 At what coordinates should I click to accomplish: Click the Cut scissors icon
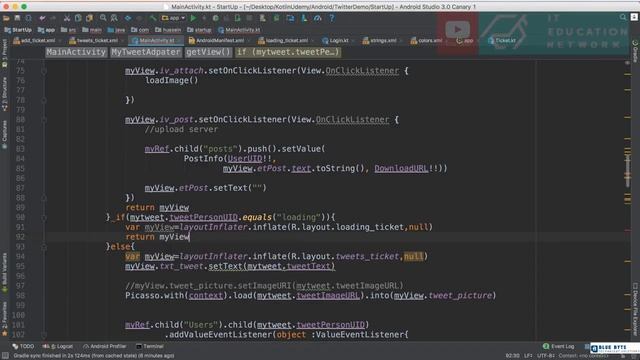coord(67,18)
